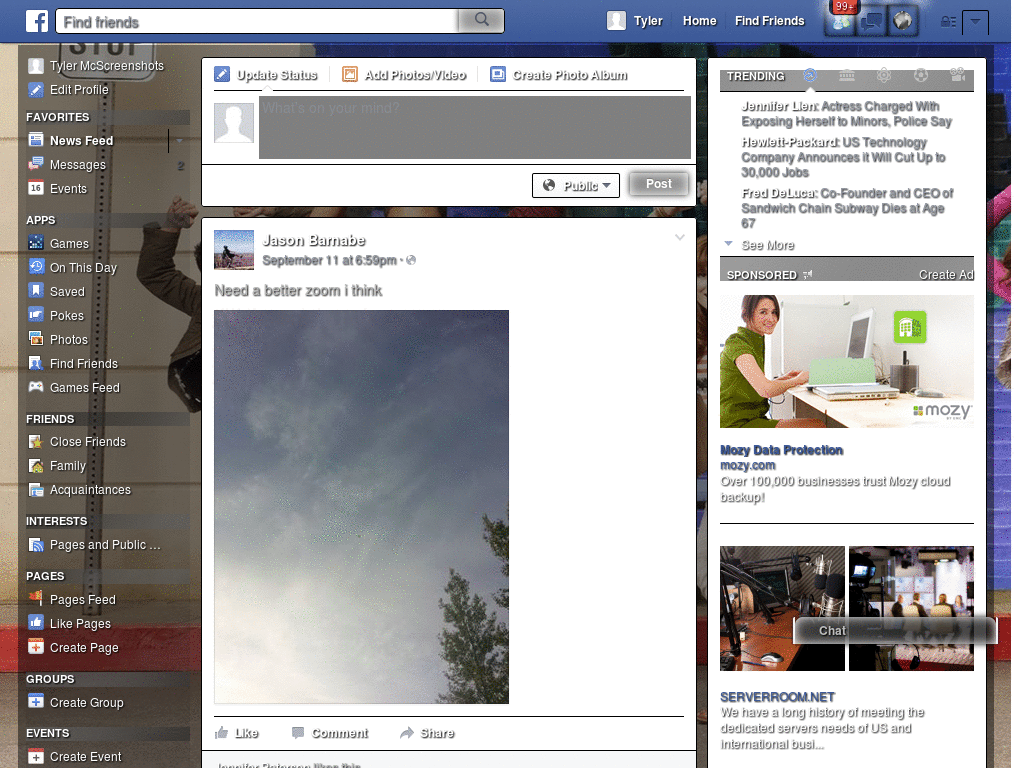
Task: Open the dropdown arrow on Jason's post
Action: click(680, 237)
